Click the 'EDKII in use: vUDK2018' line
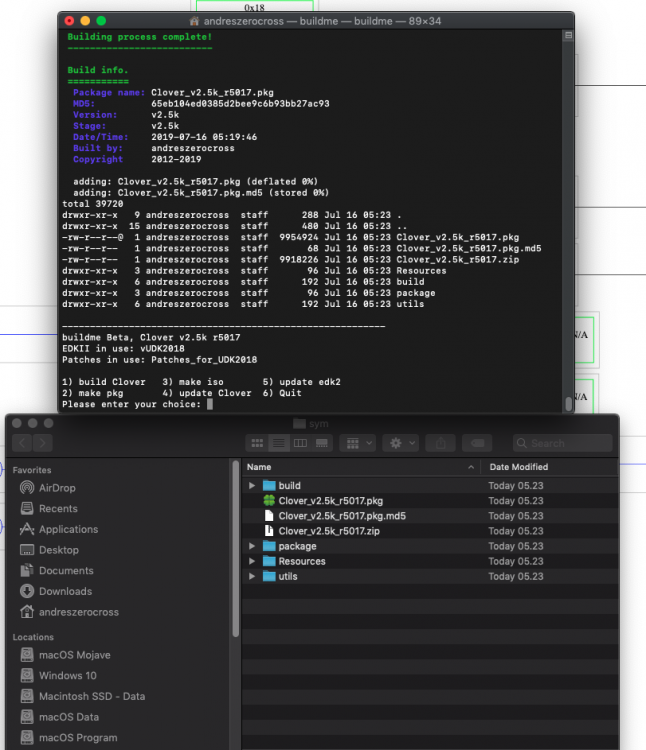Viewport: 646px width, 750px height. [x=123, y=349]
